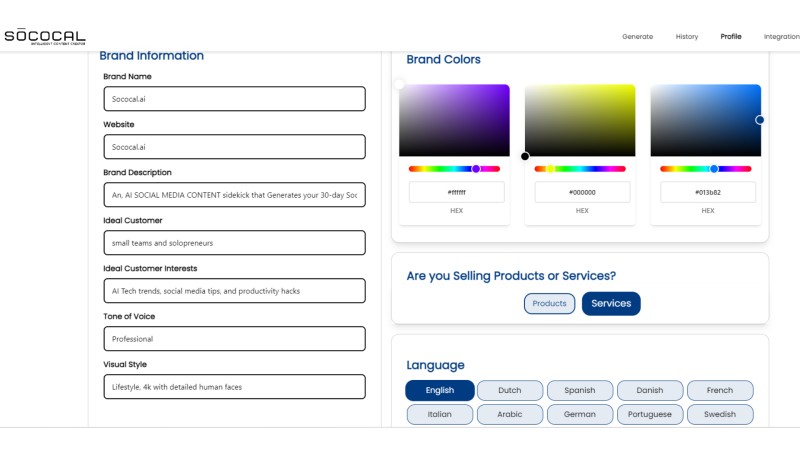The image size is (800, 450).
Task: Click the black picker handle in second color panel
Action: click(525, 156)
